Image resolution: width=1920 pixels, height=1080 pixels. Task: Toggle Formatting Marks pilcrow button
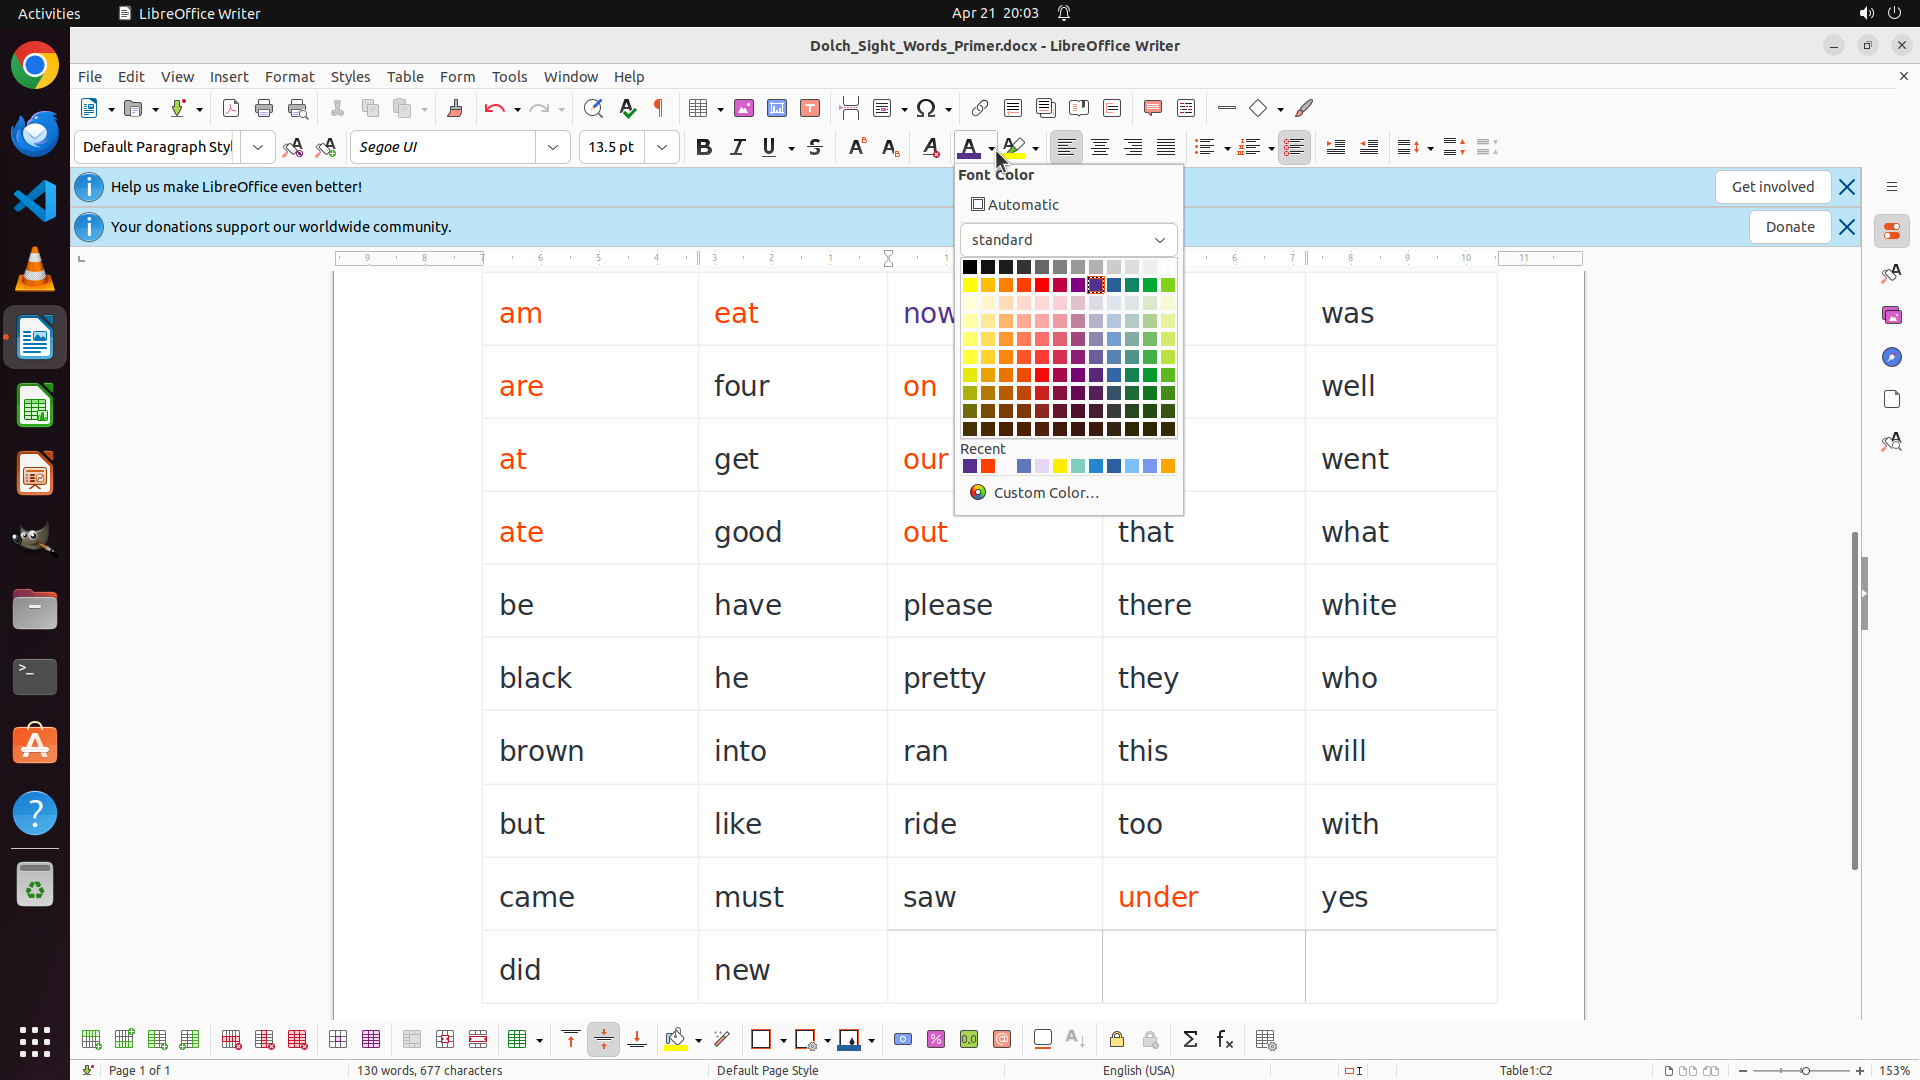659,108
